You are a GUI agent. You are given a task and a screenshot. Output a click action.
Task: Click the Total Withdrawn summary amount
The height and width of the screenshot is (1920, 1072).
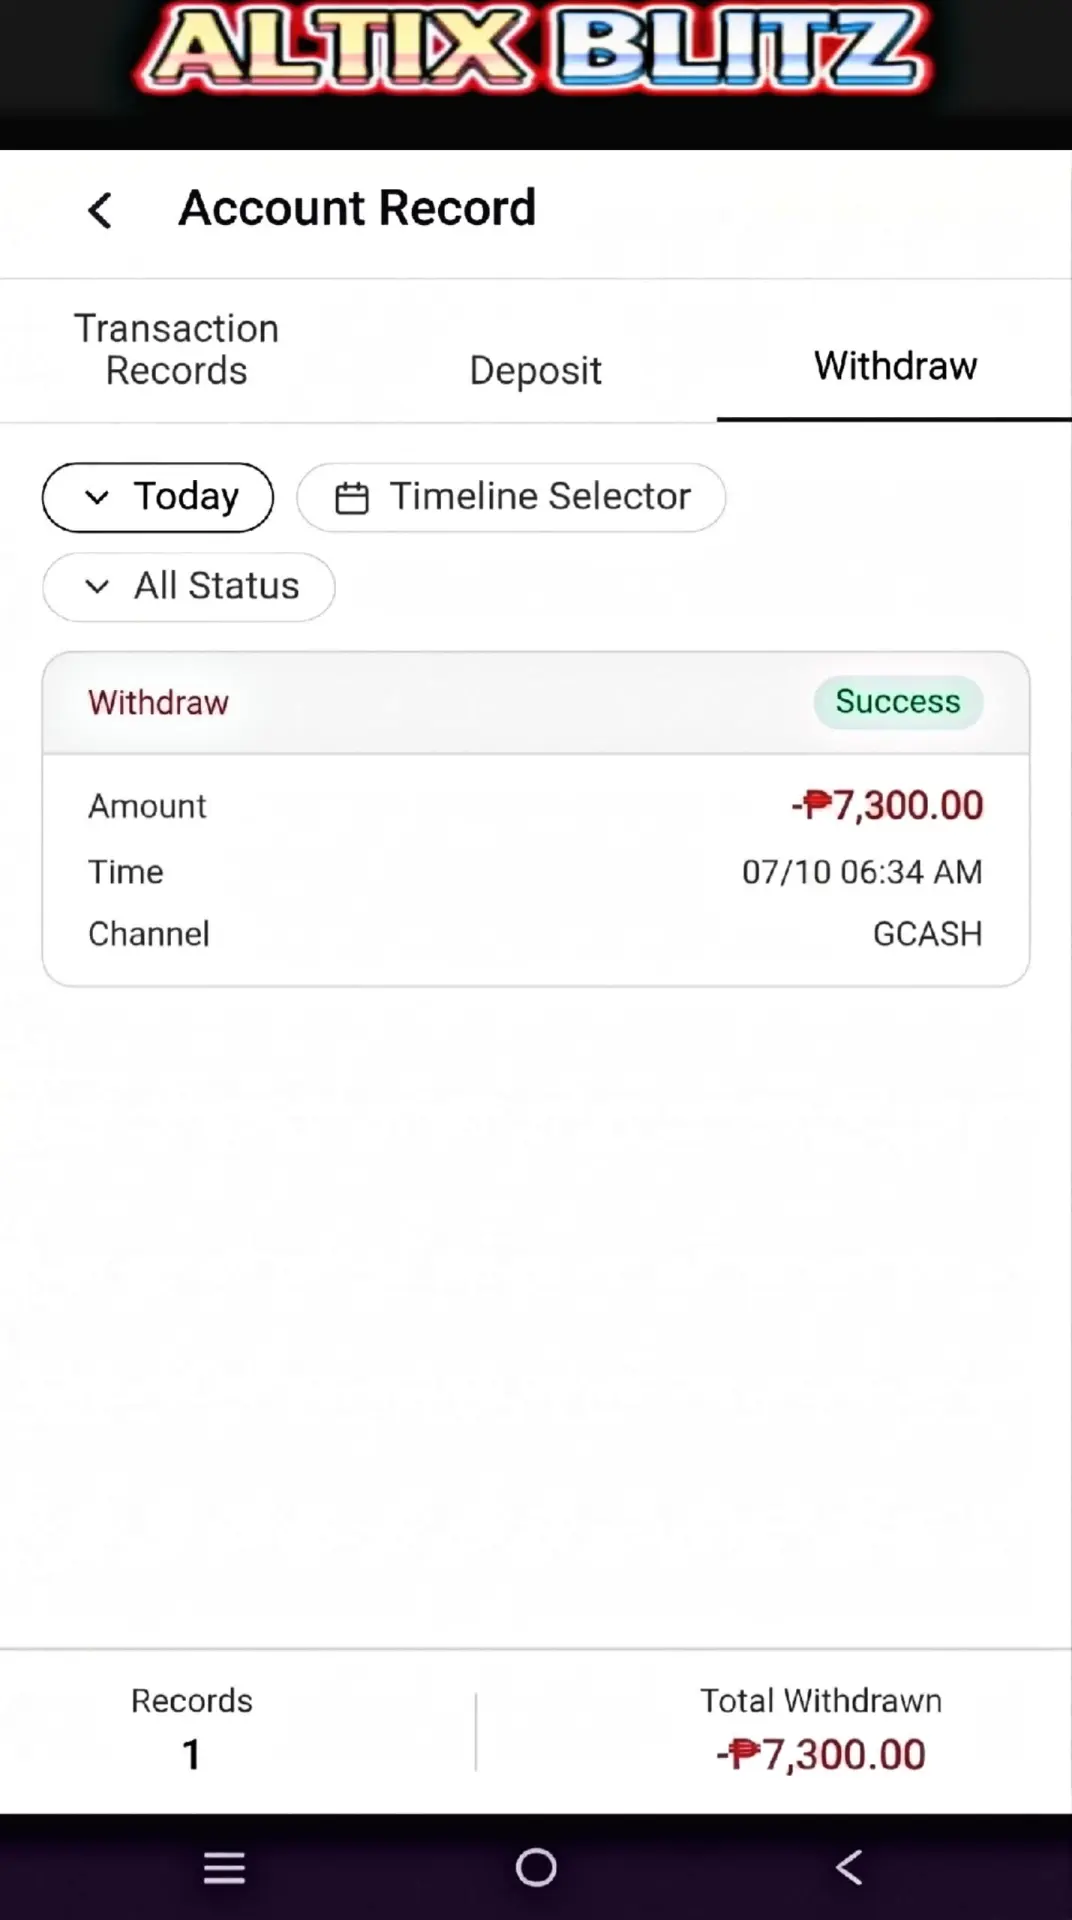(x=821, y=1755)
